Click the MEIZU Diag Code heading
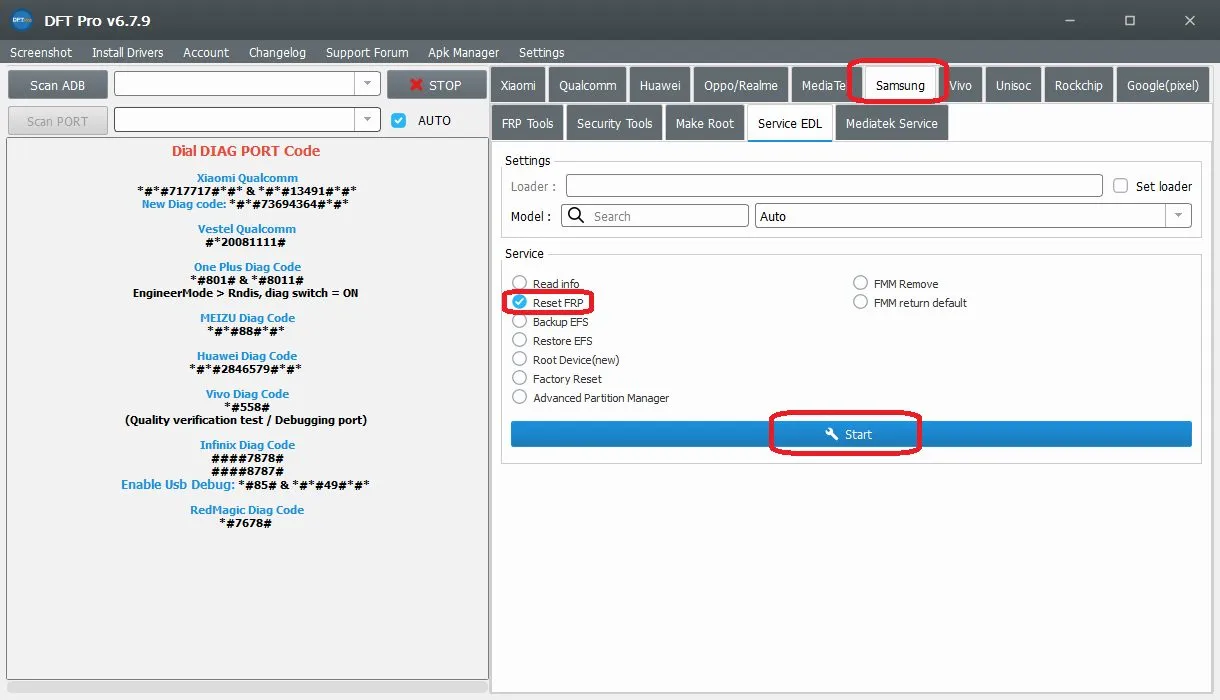 (247, 318)
